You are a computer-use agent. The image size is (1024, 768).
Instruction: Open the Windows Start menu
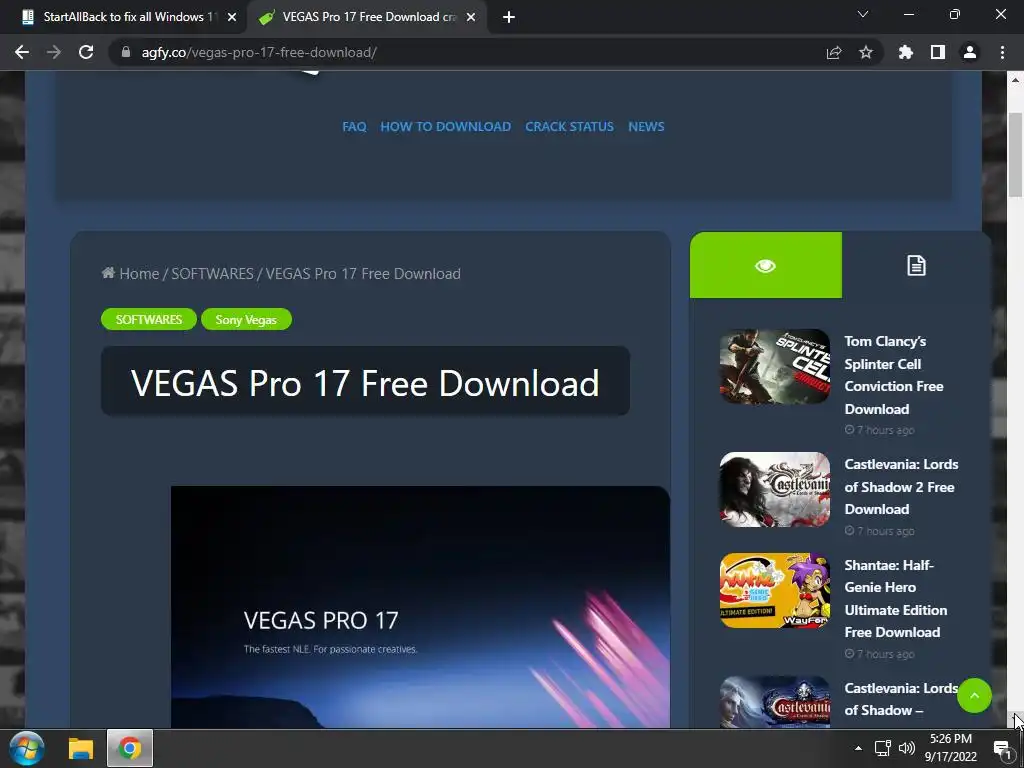[x=27, y=748]
